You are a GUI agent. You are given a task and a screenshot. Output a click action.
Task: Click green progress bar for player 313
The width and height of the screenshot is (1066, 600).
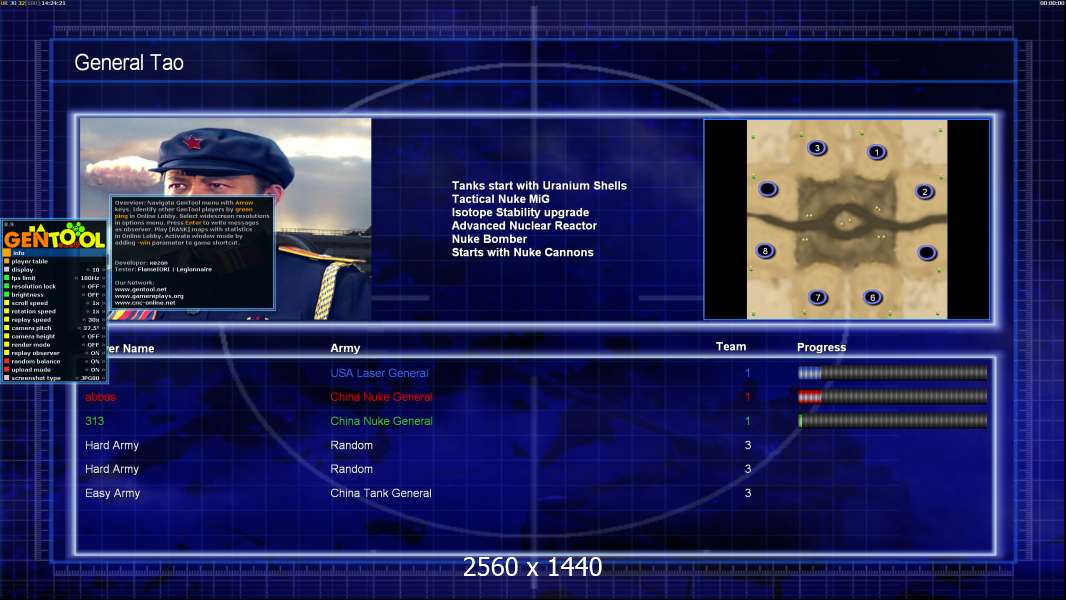tap(893, 421)
